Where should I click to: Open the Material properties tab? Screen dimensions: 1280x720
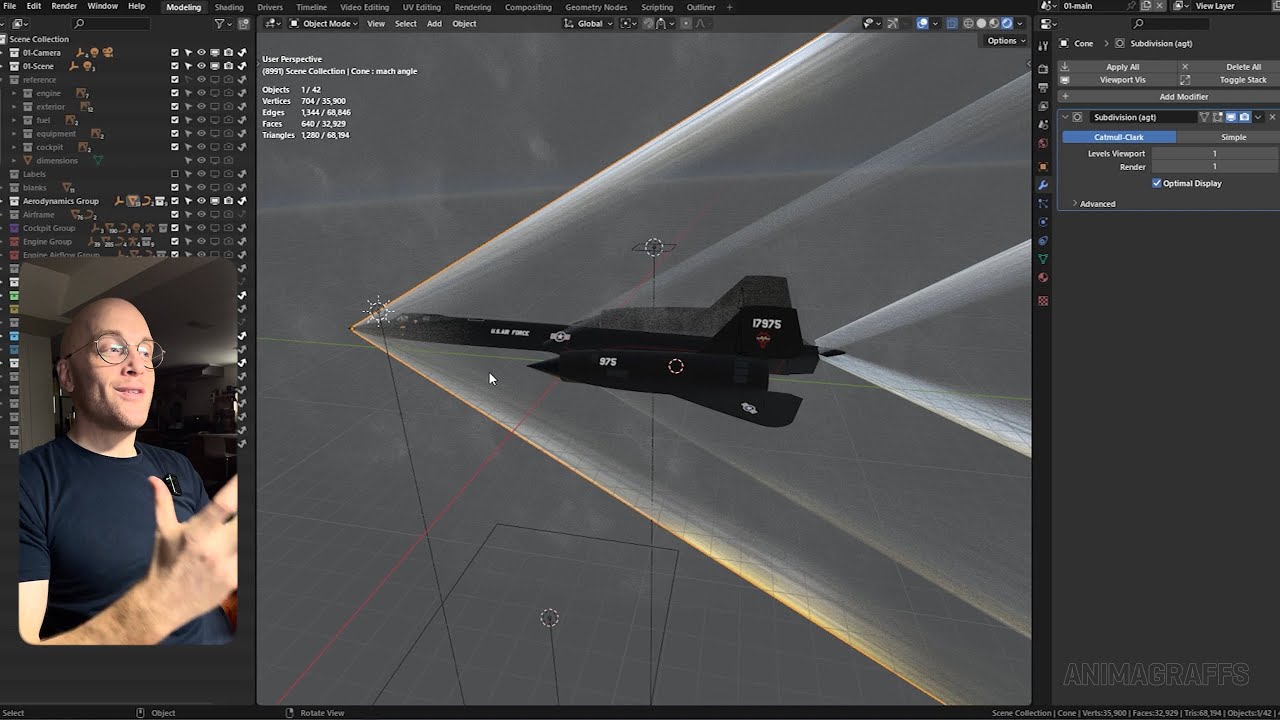coord(1043,277)
